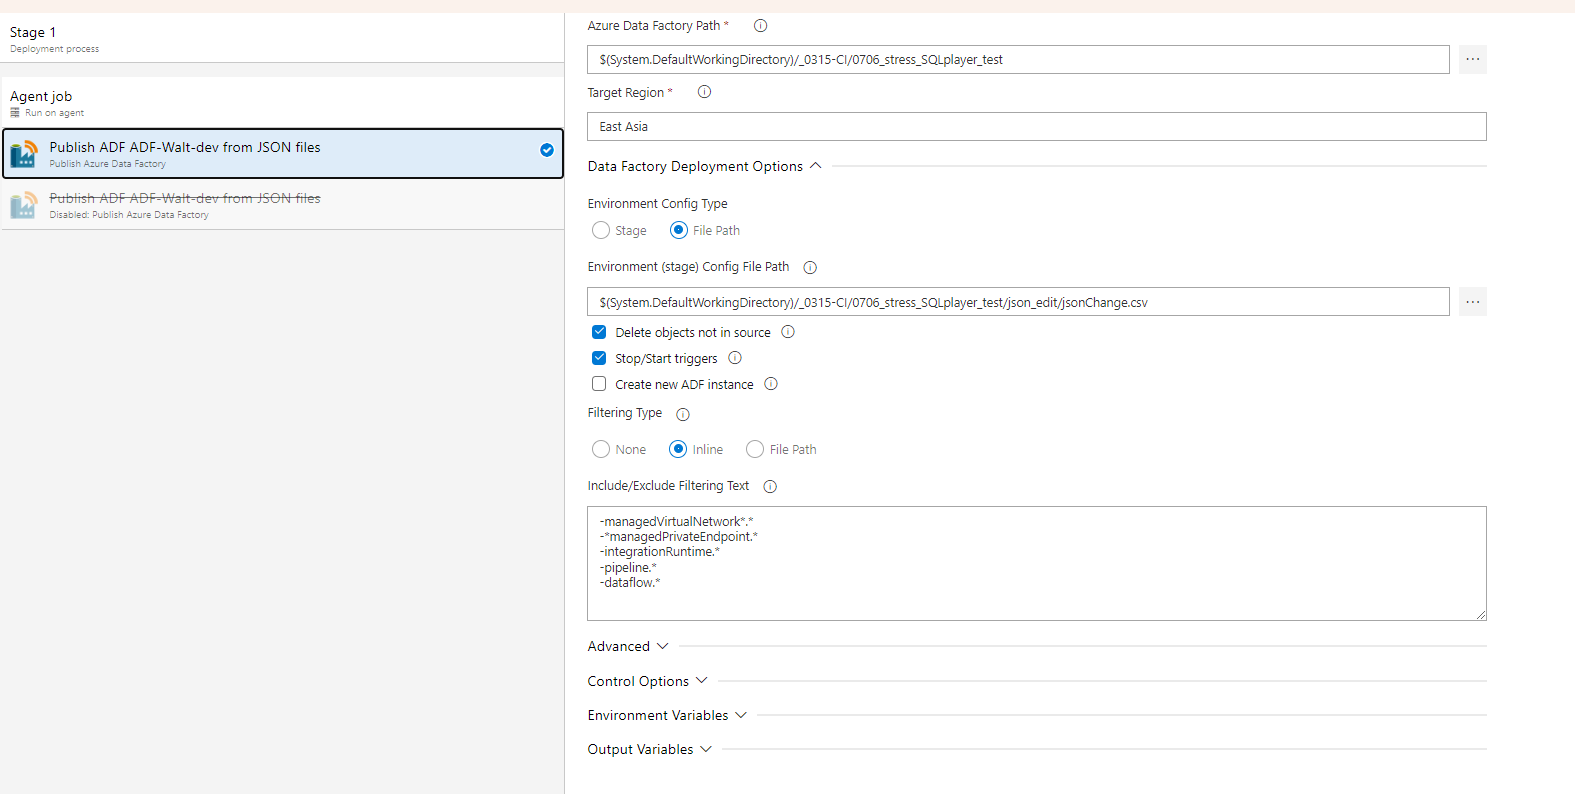
Task: Select Inline filtering type
Action: pos(678,449)
